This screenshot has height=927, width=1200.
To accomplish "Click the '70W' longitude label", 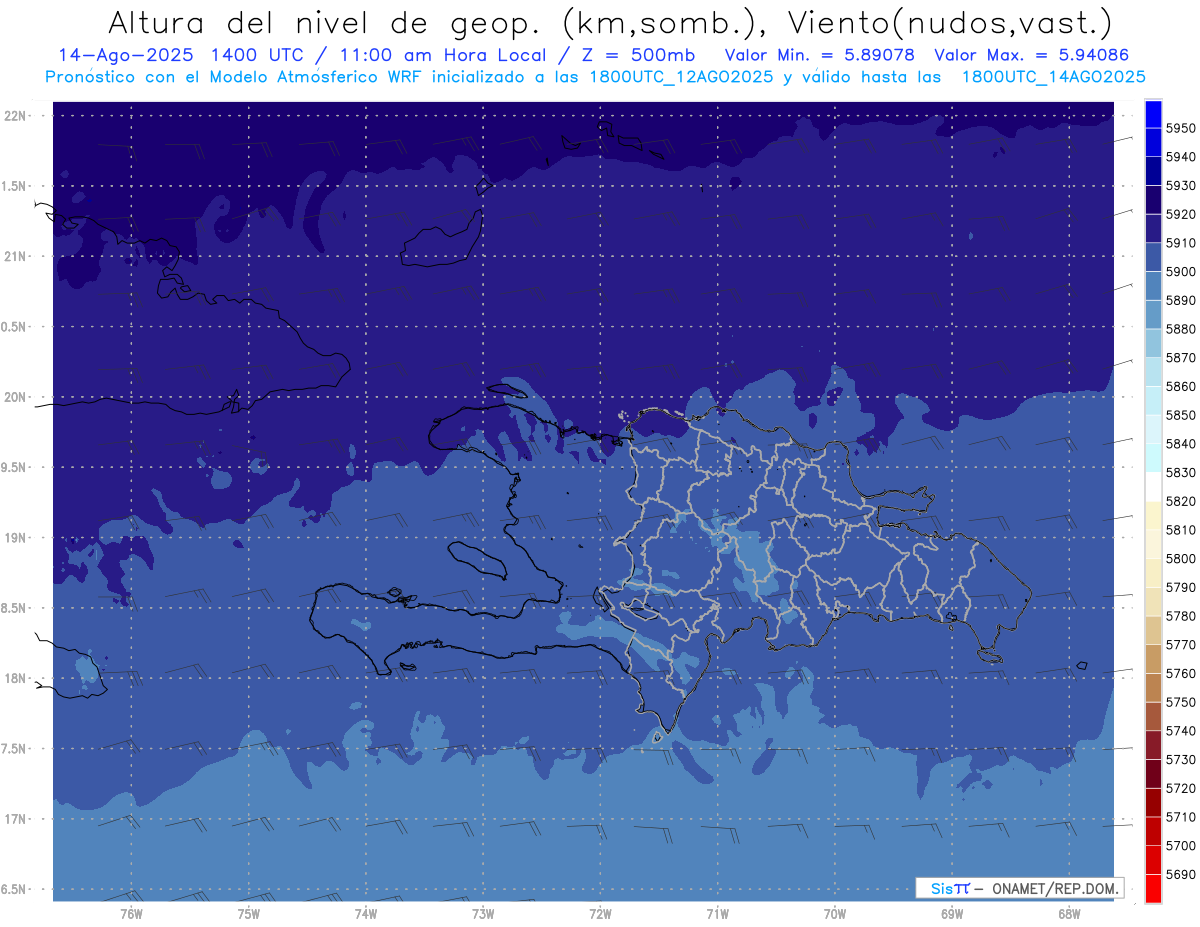I will click(x=835, y=914).
